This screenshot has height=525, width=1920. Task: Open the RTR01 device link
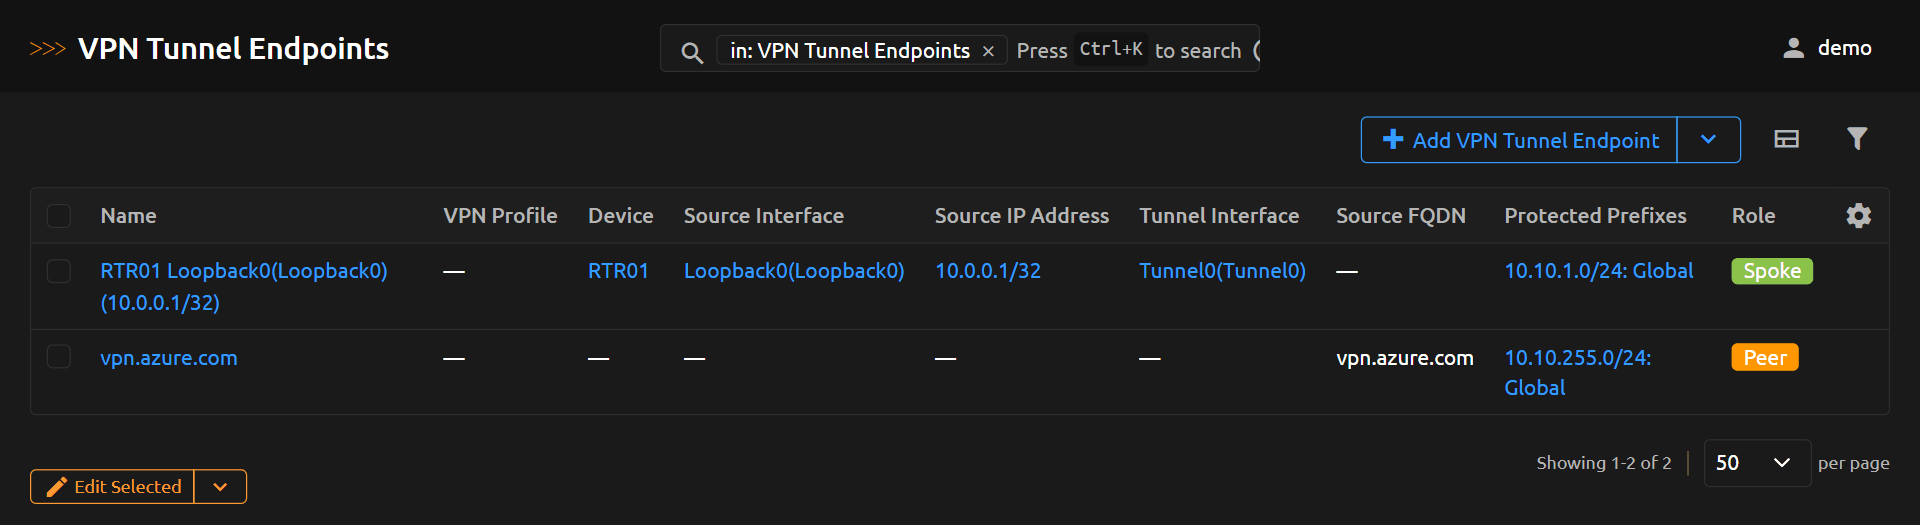[x=618, y=271]
